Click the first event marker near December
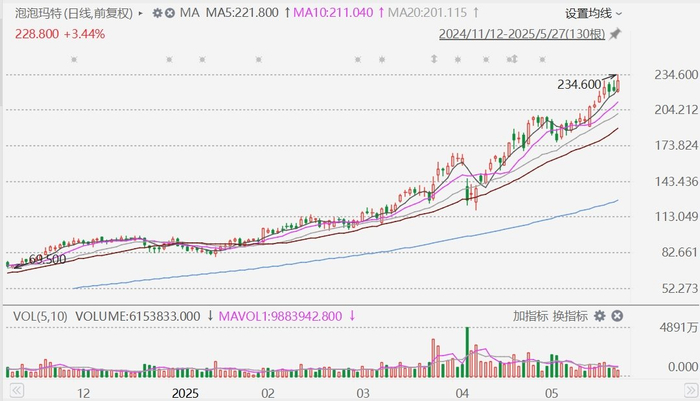The image size is (700, 401). (x=74, y=59)
